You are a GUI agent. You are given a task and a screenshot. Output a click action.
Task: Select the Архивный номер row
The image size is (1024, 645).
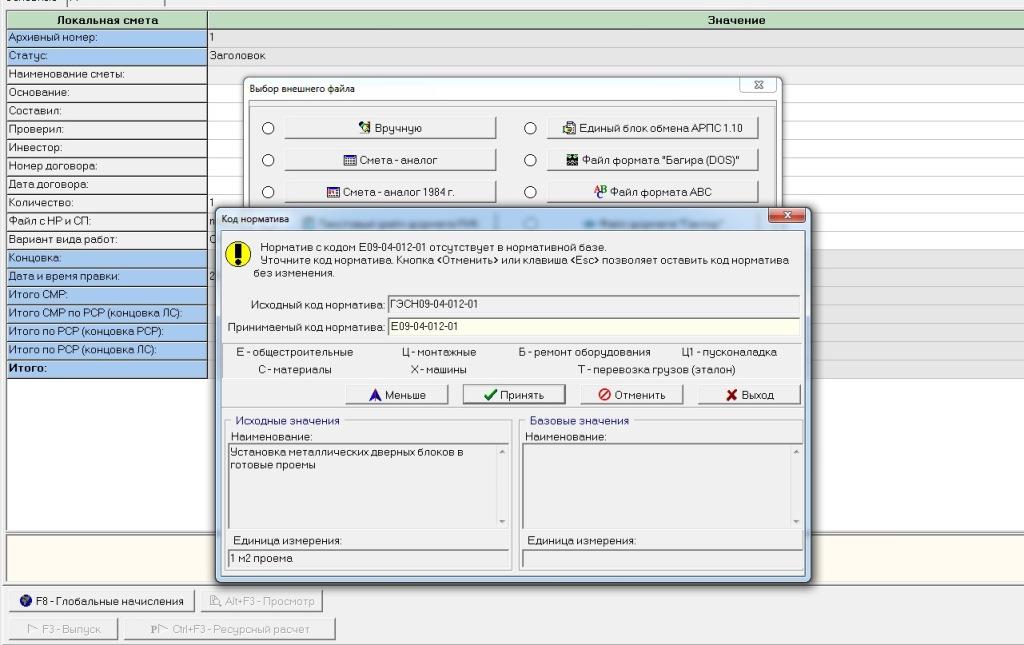coord(107,38)
